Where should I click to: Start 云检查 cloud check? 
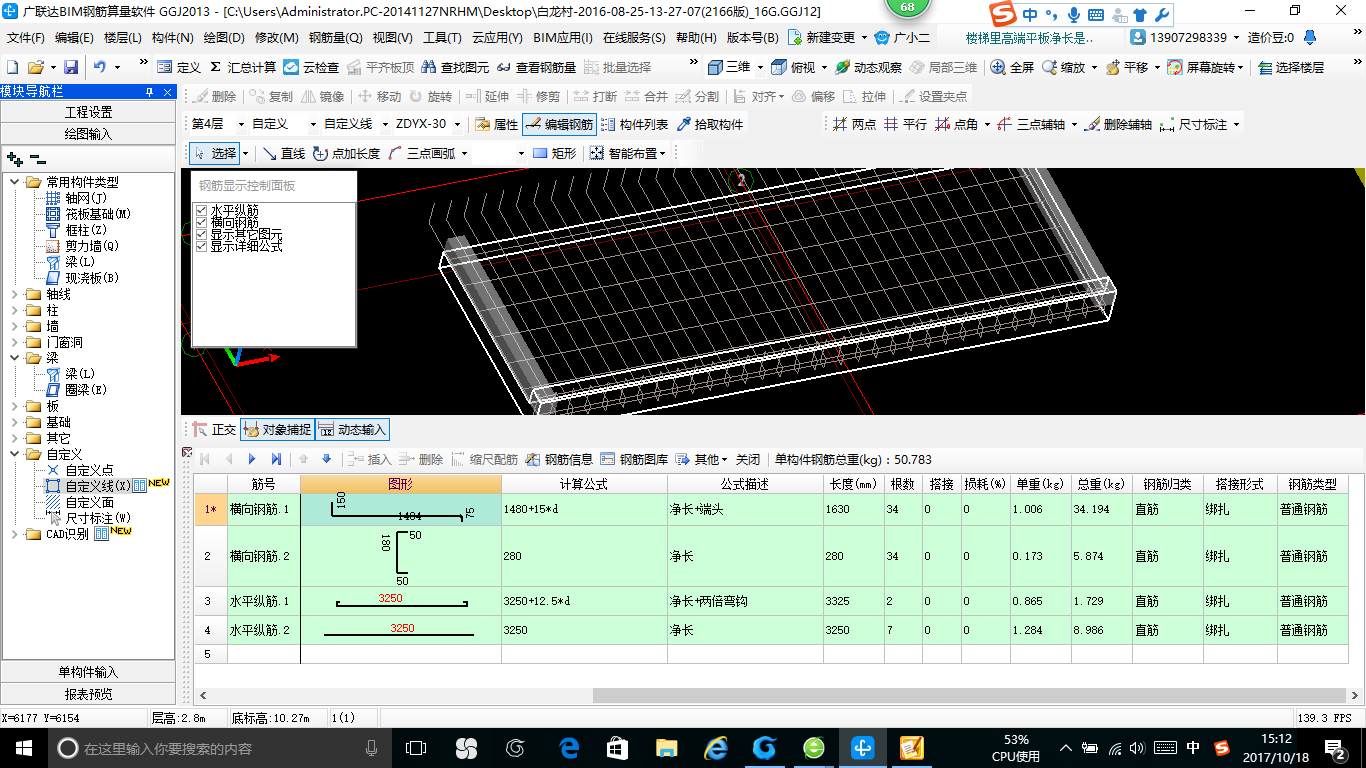coord(312,67)
